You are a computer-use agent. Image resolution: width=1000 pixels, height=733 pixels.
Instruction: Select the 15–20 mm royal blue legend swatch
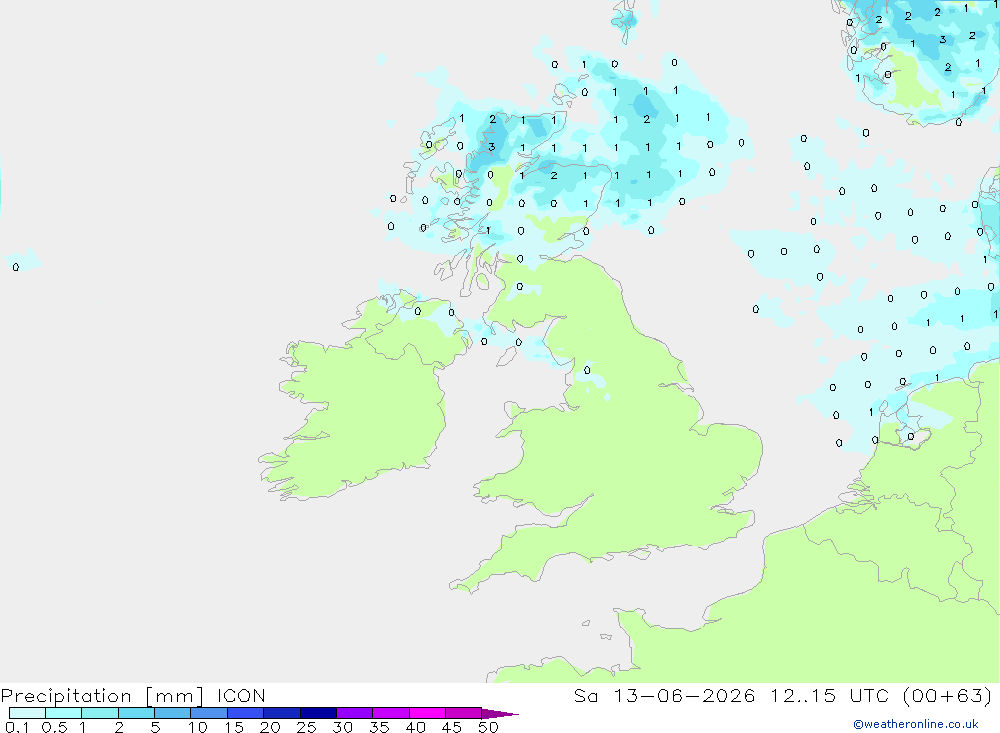point(245,713)
